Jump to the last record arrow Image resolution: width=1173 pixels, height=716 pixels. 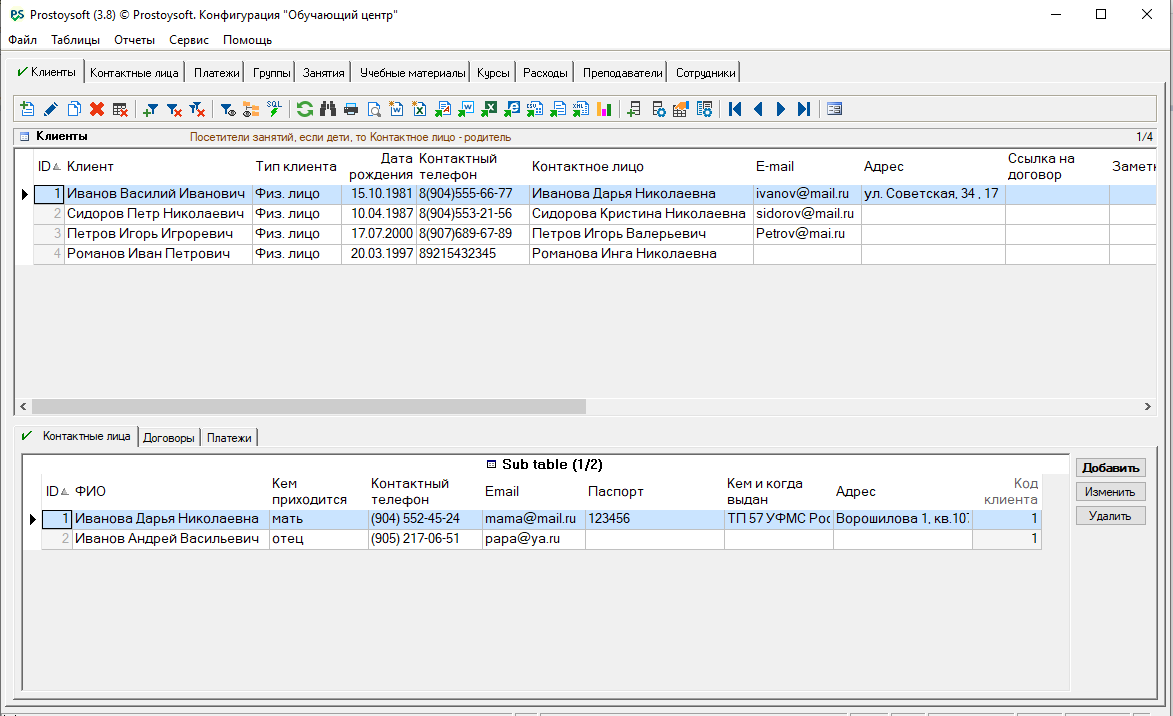click(804, 109)
